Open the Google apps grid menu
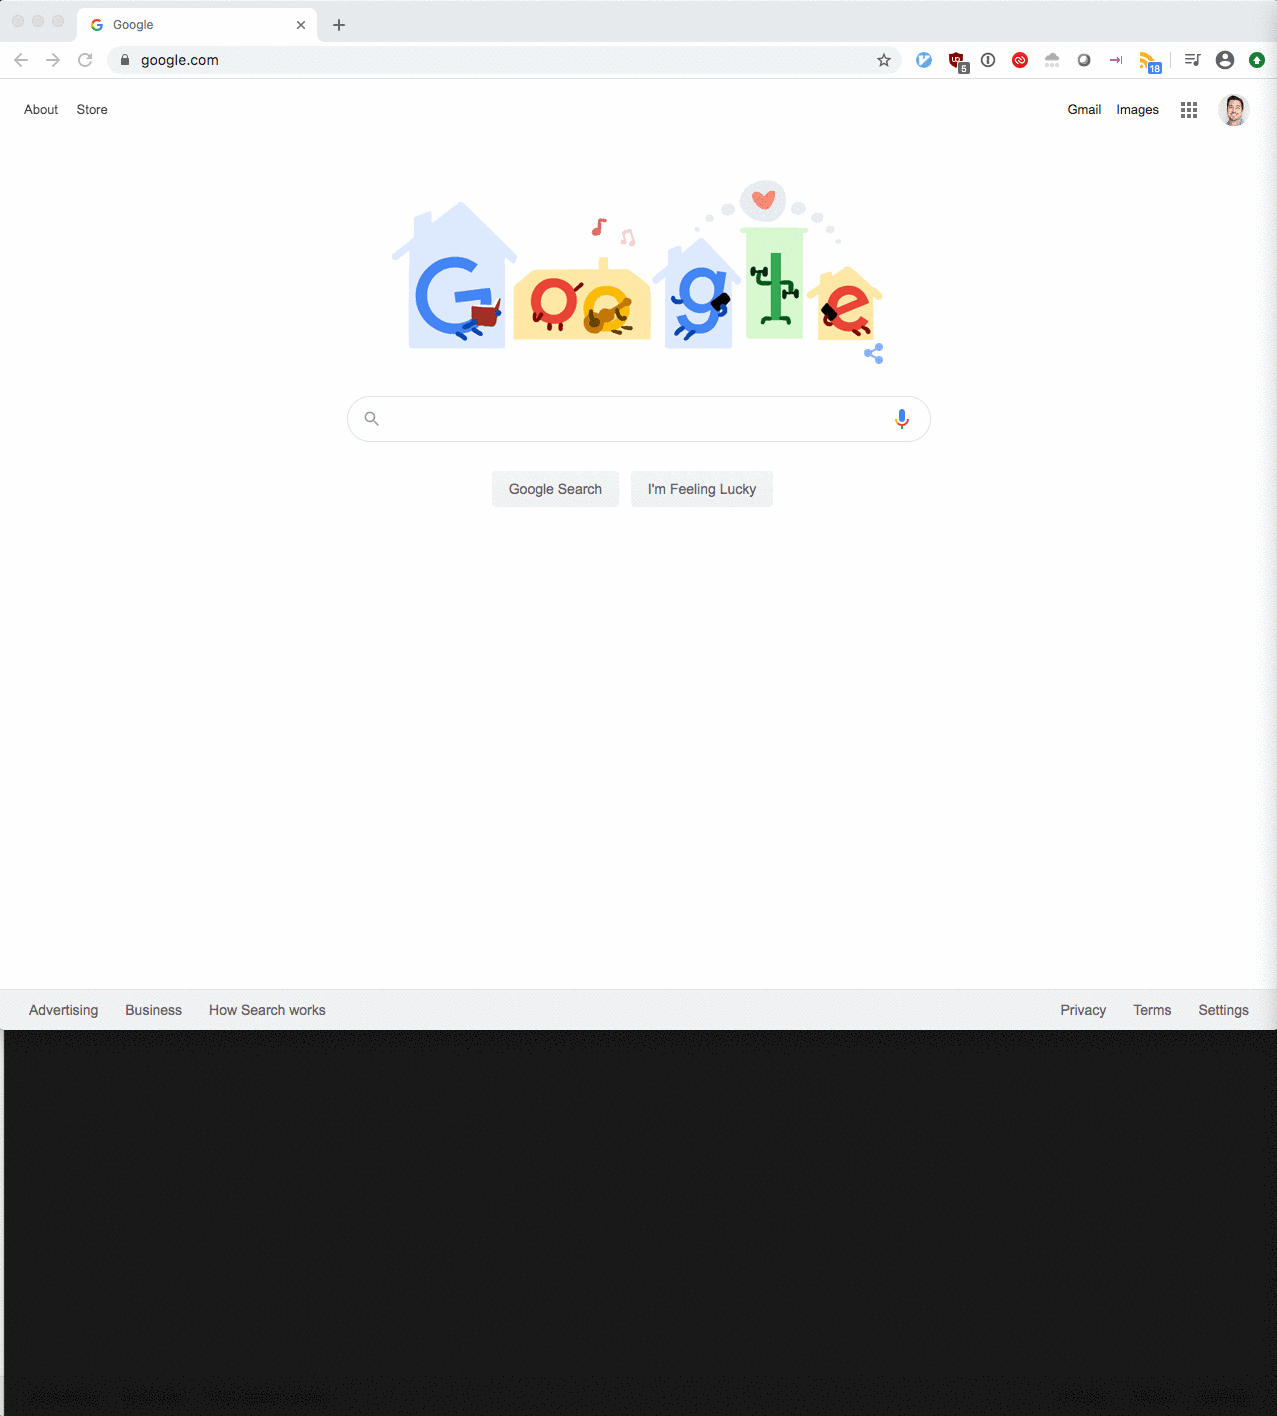This screenshot has height=1416, width=1277. pyautogui.click(x=1188, y=110)
